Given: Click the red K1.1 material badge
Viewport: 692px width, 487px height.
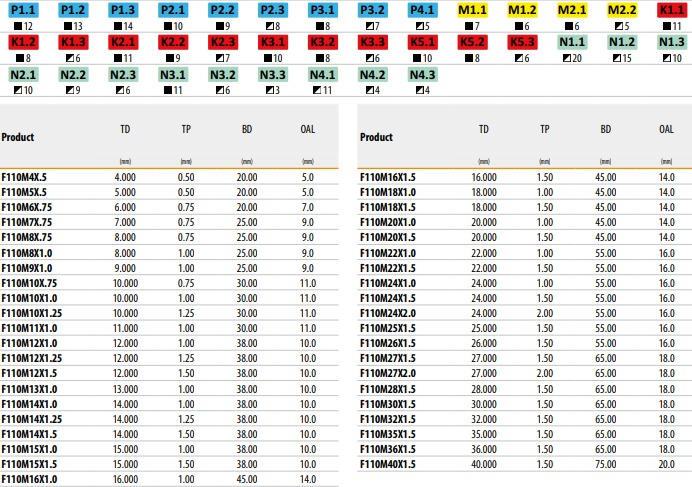Looking at the screenshot, I should coord(671,10).
